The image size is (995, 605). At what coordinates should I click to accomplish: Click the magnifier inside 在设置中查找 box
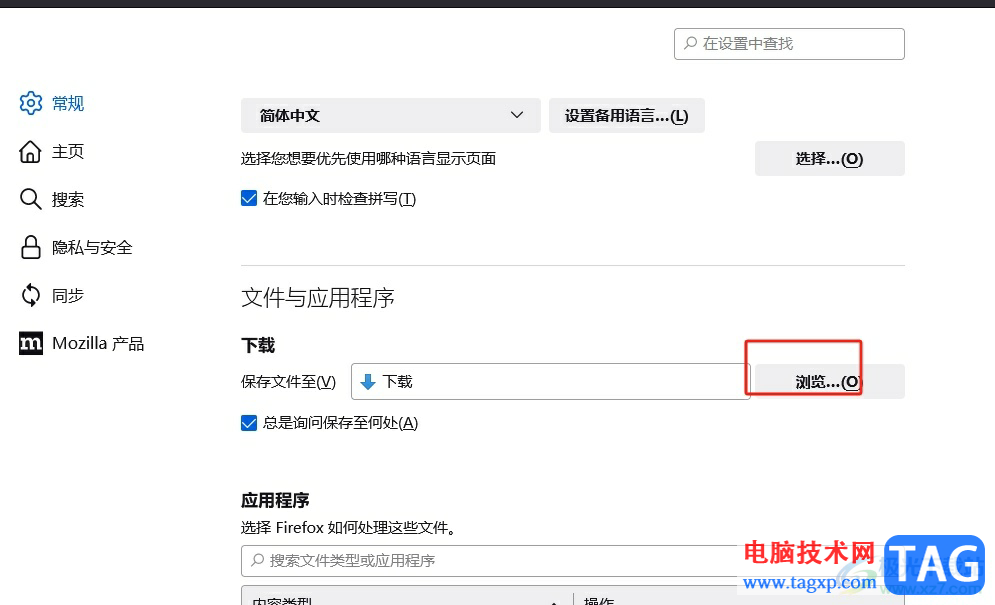[x=691, y=44]
